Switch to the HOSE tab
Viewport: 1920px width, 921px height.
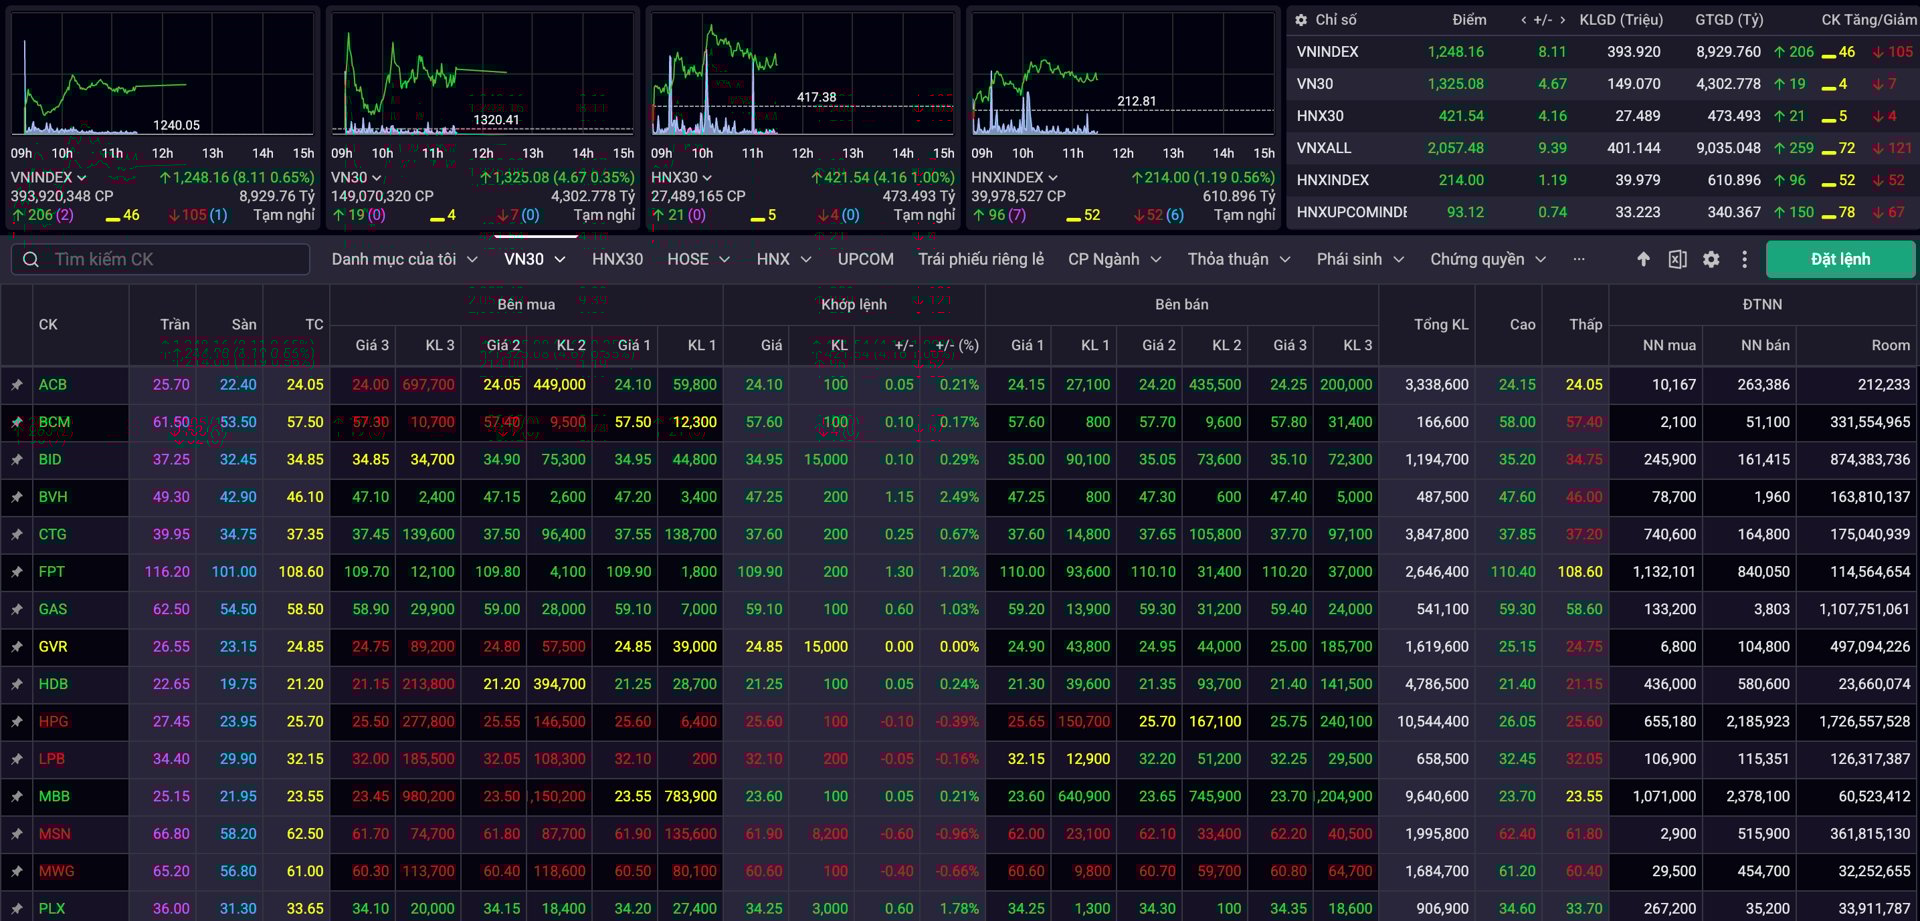[690, 259]
